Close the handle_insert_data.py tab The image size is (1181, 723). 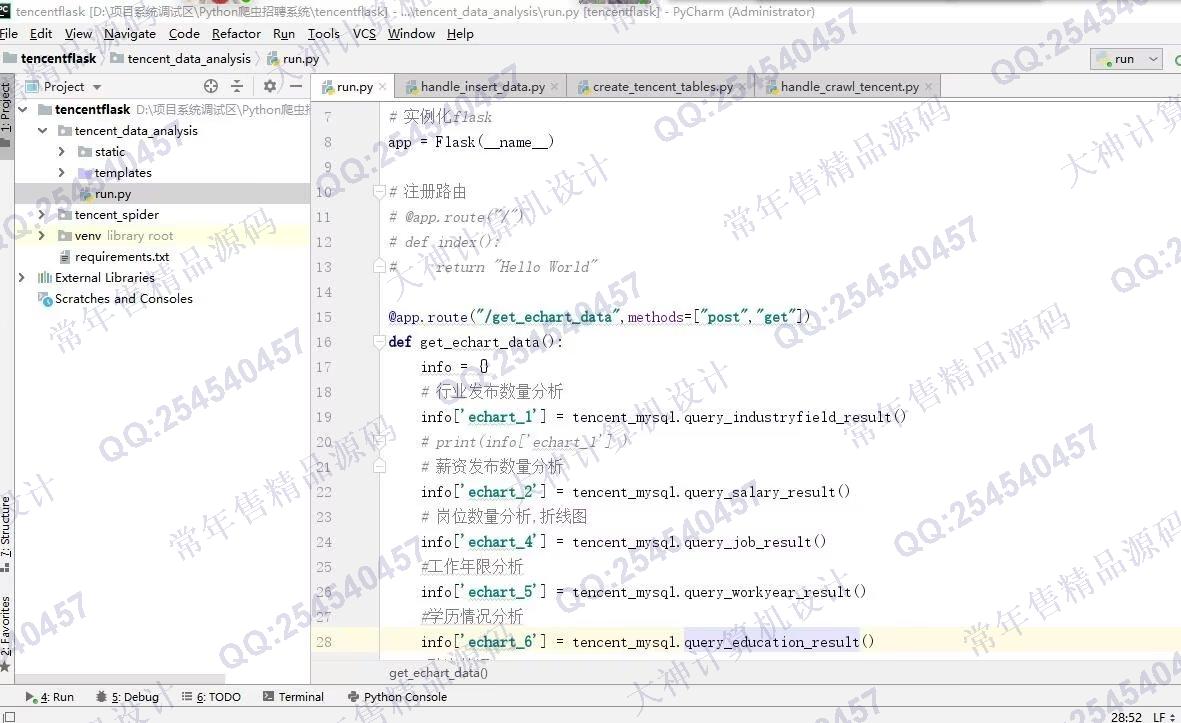[x=555, y=87]
